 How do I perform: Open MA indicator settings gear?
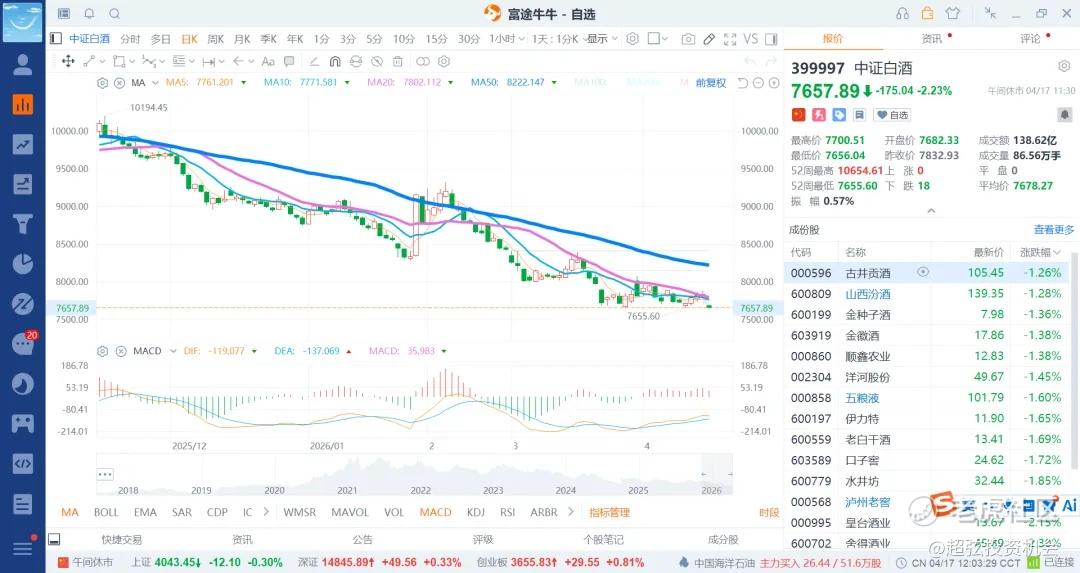[x=103, y=83]
